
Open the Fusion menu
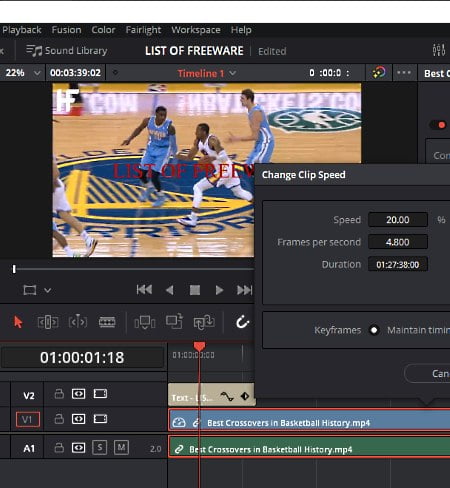pos(66,30)
